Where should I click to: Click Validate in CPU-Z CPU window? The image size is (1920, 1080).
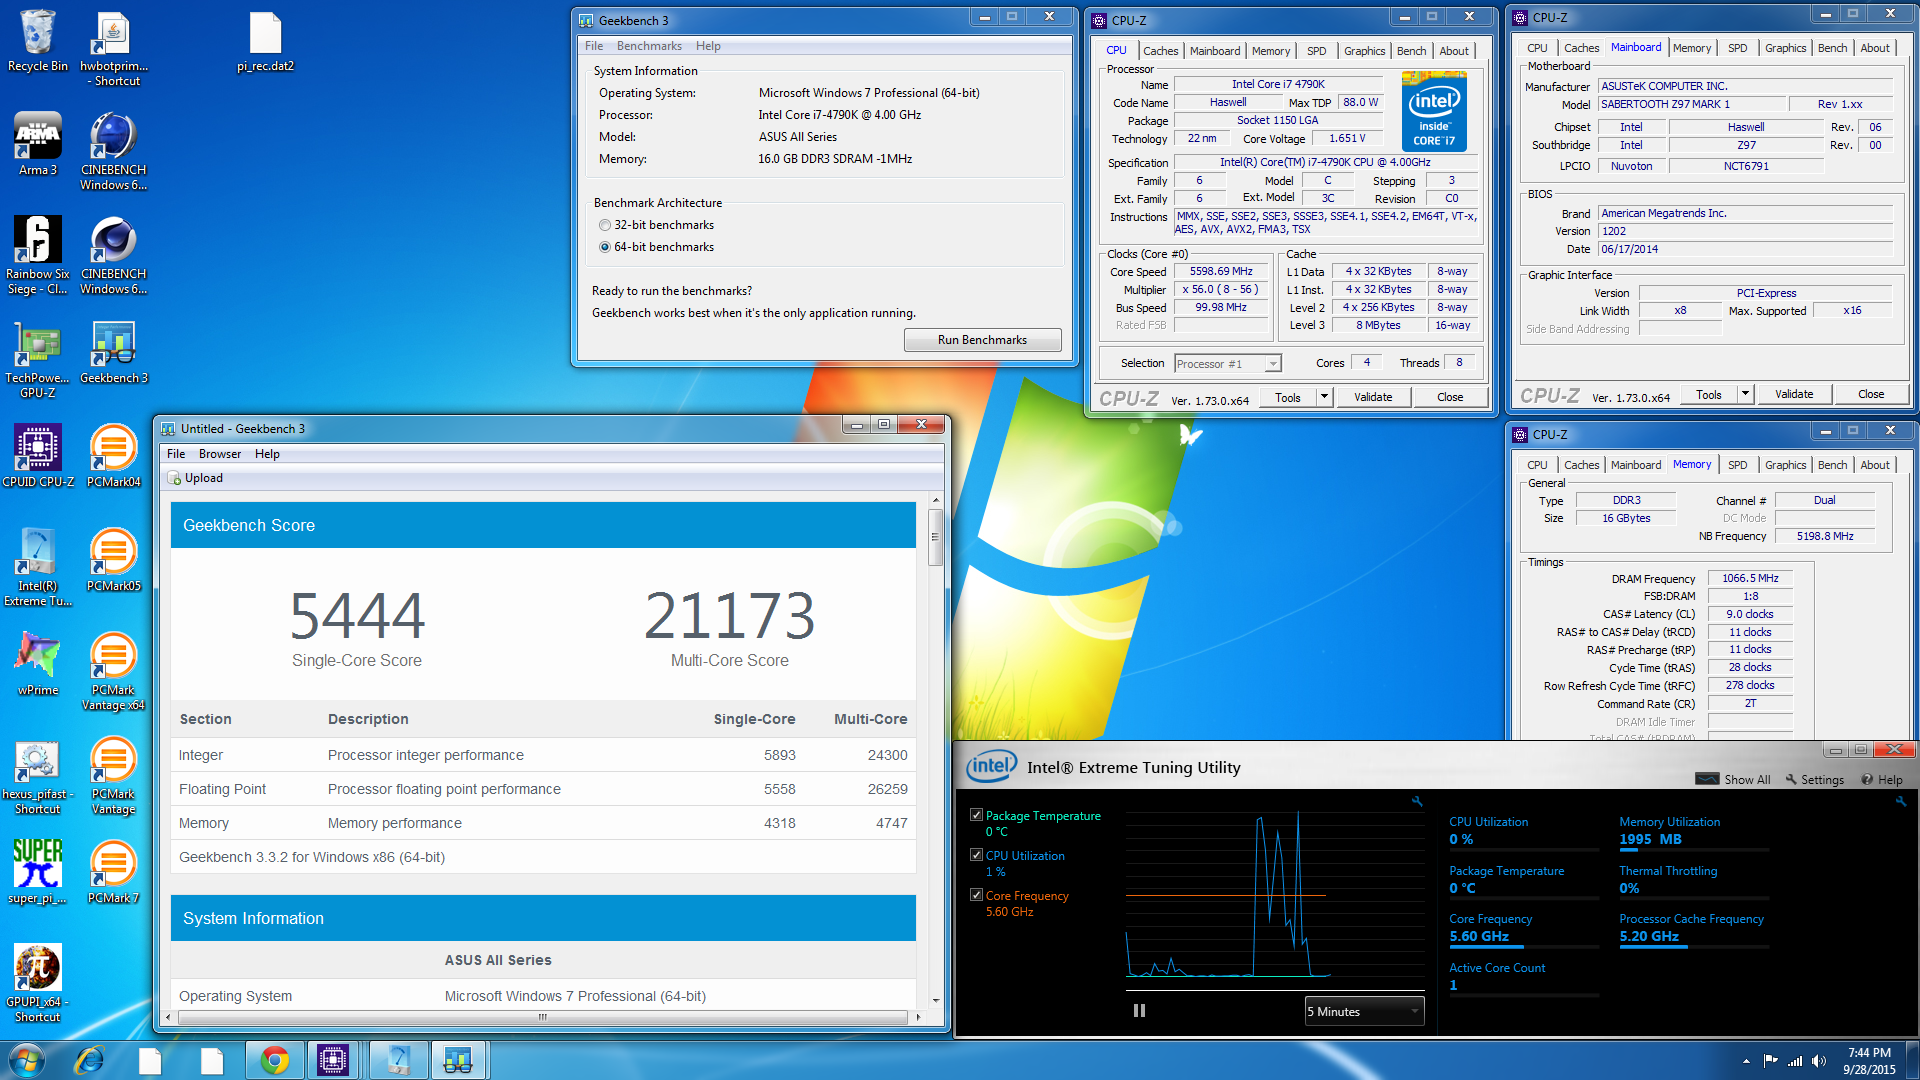[1373, 397]
